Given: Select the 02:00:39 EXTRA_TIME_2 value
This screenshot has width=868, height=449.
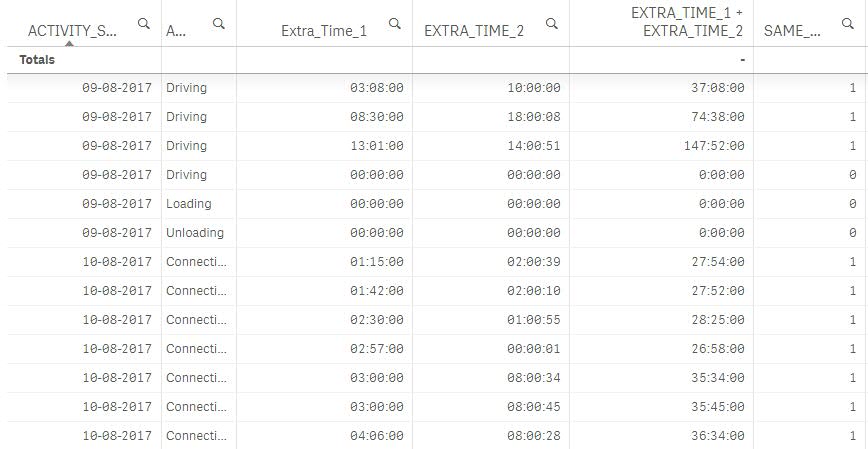Looking at the screenshot, I should pos(534,261).
